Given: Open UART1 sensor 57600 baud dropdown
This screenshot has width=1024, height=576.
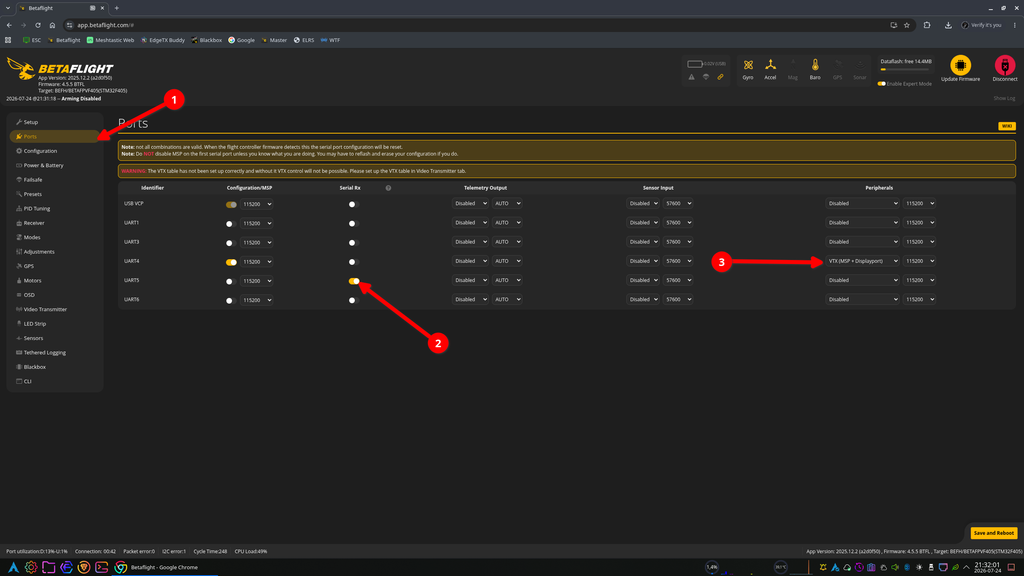Looking at the screenshot, I should click(677, 223).
